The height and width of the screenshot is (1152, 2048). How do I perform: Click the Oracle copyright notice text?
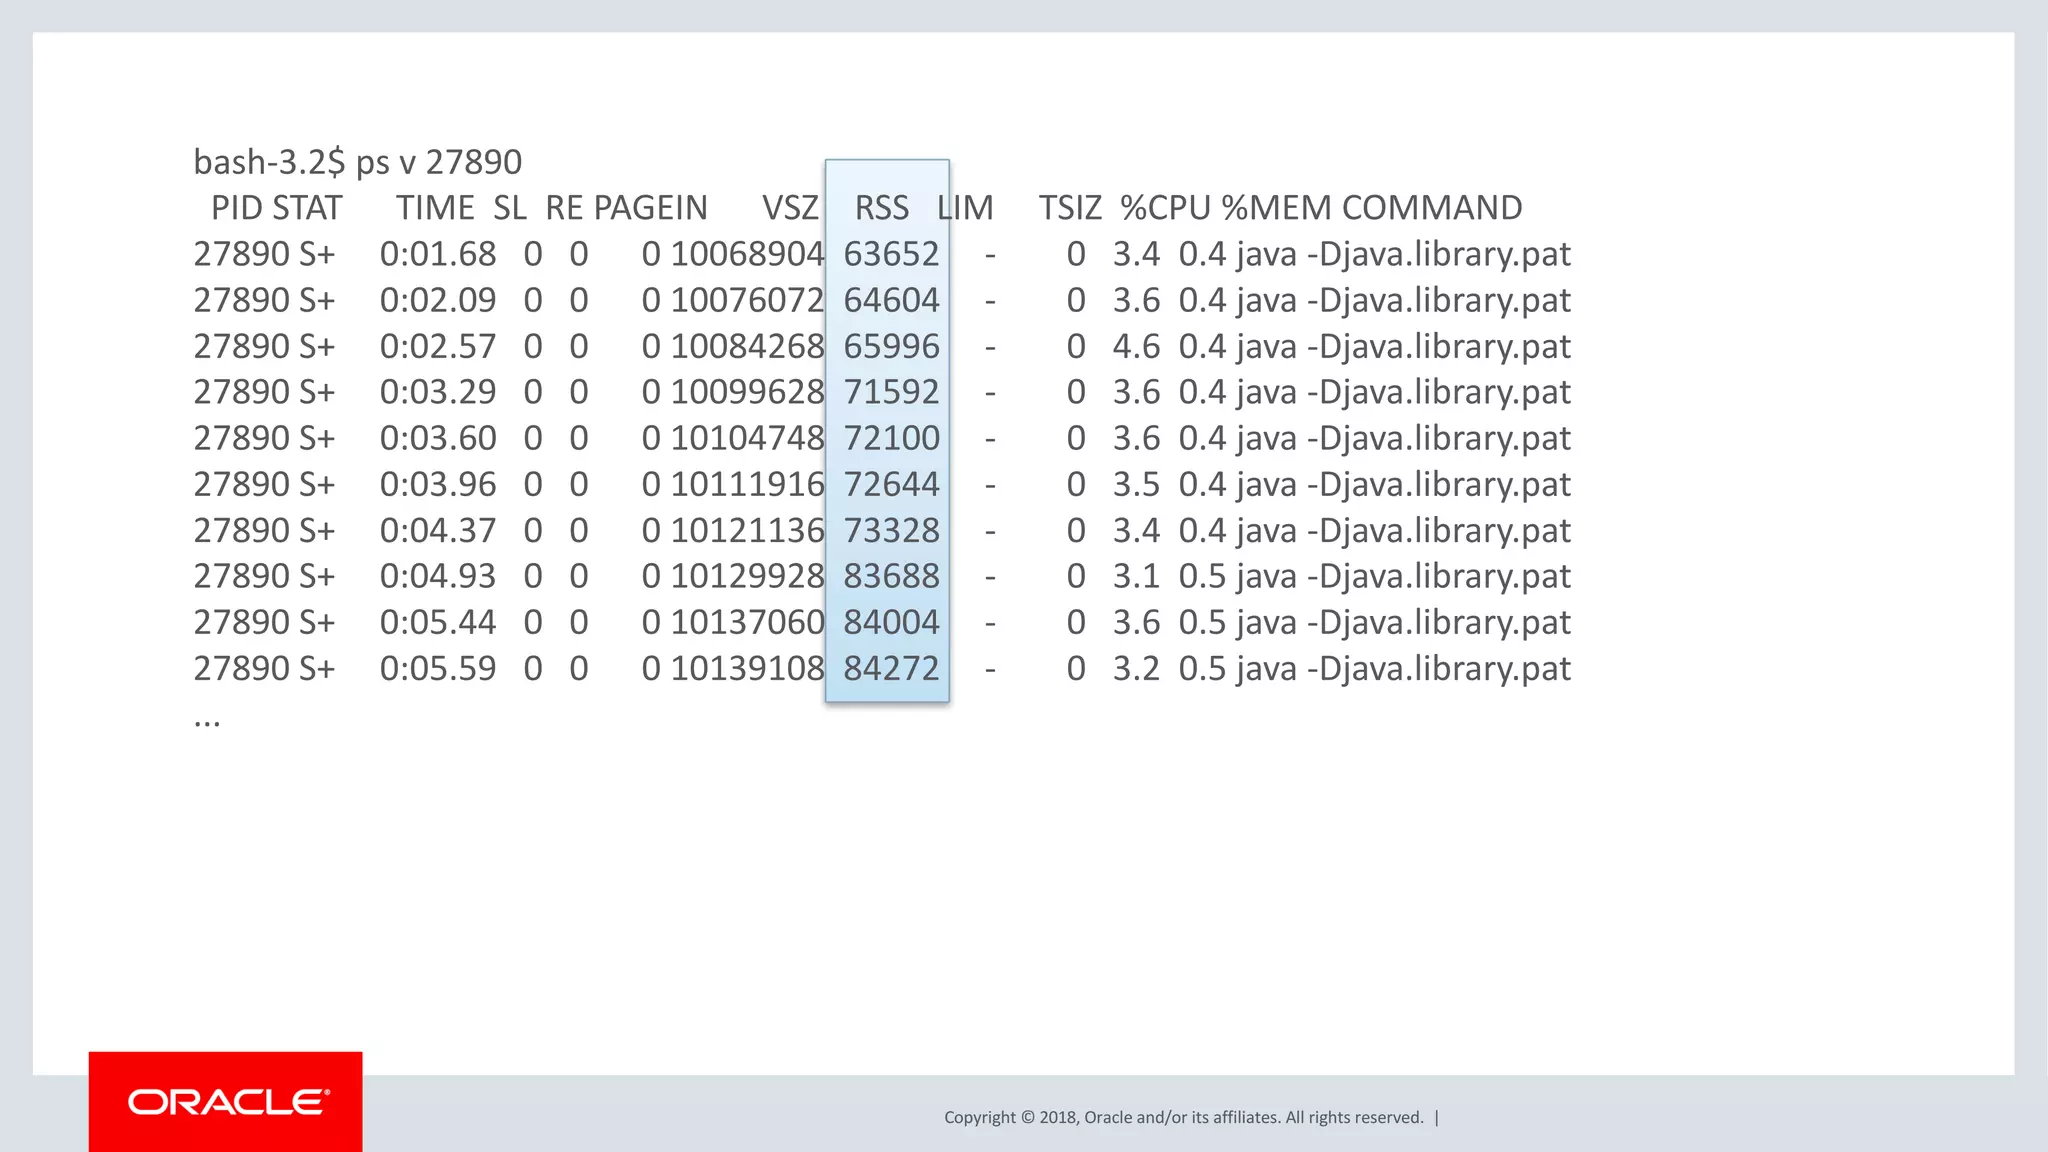tap(1184, 1117)
